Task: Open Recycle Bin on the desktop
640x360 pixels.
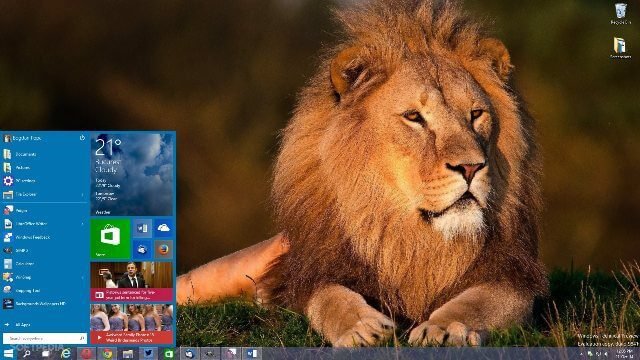Action: point(620,13)
